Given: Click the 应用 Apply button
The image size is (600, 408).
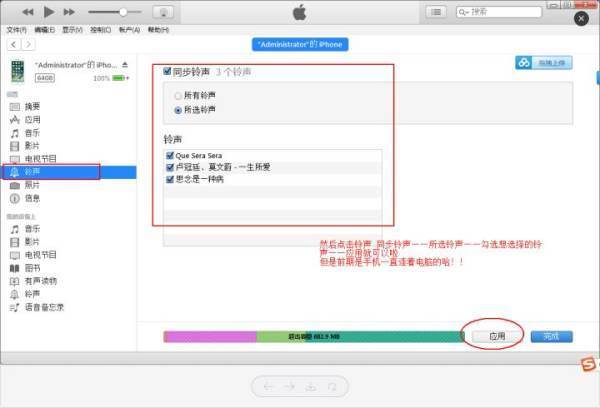Looking at the screenshot, I should coord(497,336).
